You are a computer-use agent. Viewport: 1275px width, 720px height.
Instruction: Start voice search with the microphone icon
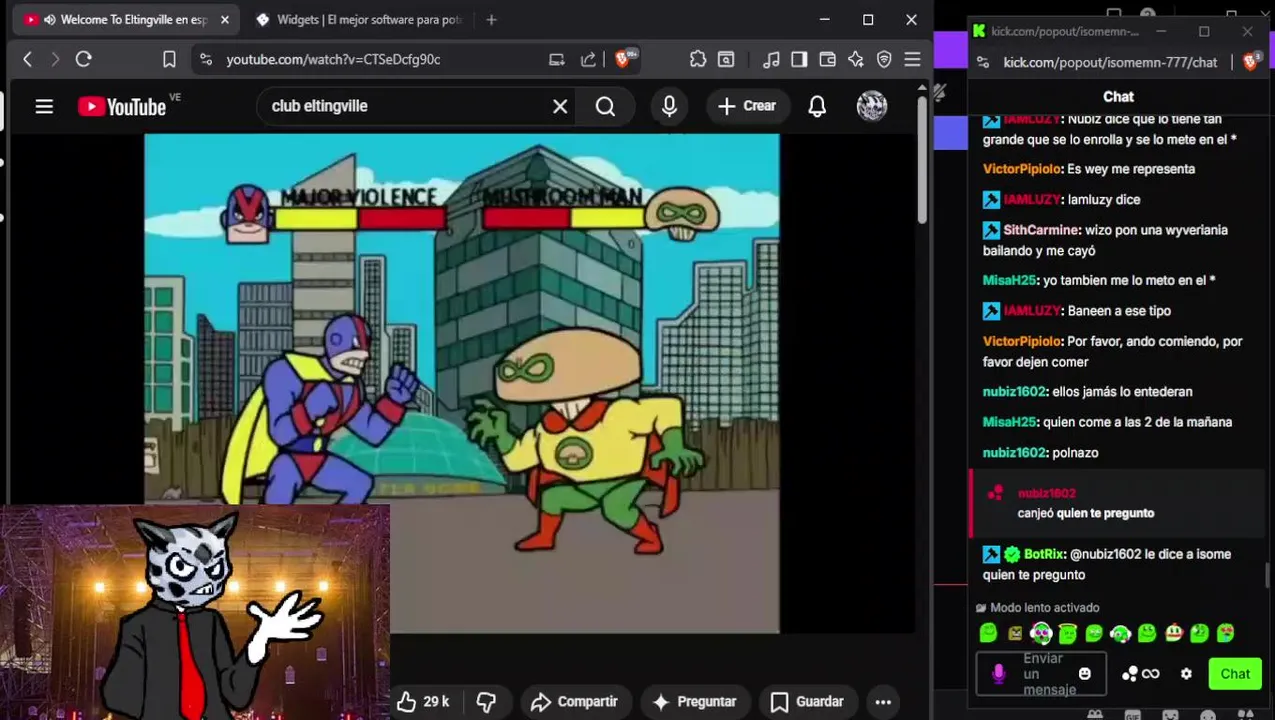tap(669, 106)
